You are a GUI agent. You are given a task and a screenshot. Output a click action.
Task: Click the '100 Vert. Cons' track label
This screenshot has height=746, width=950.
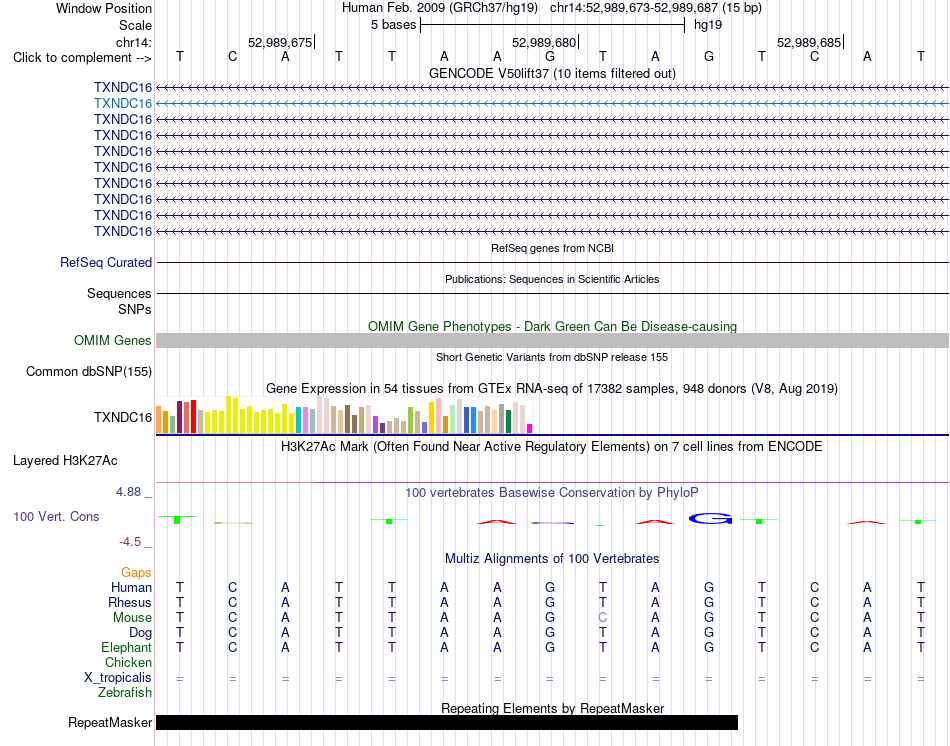coord(56,516)
